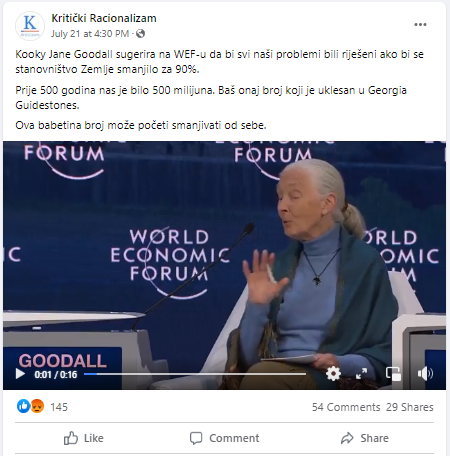View the 145 reactions list
The width and height of the screenshot is (450, 456).
(x=59, y=407)
